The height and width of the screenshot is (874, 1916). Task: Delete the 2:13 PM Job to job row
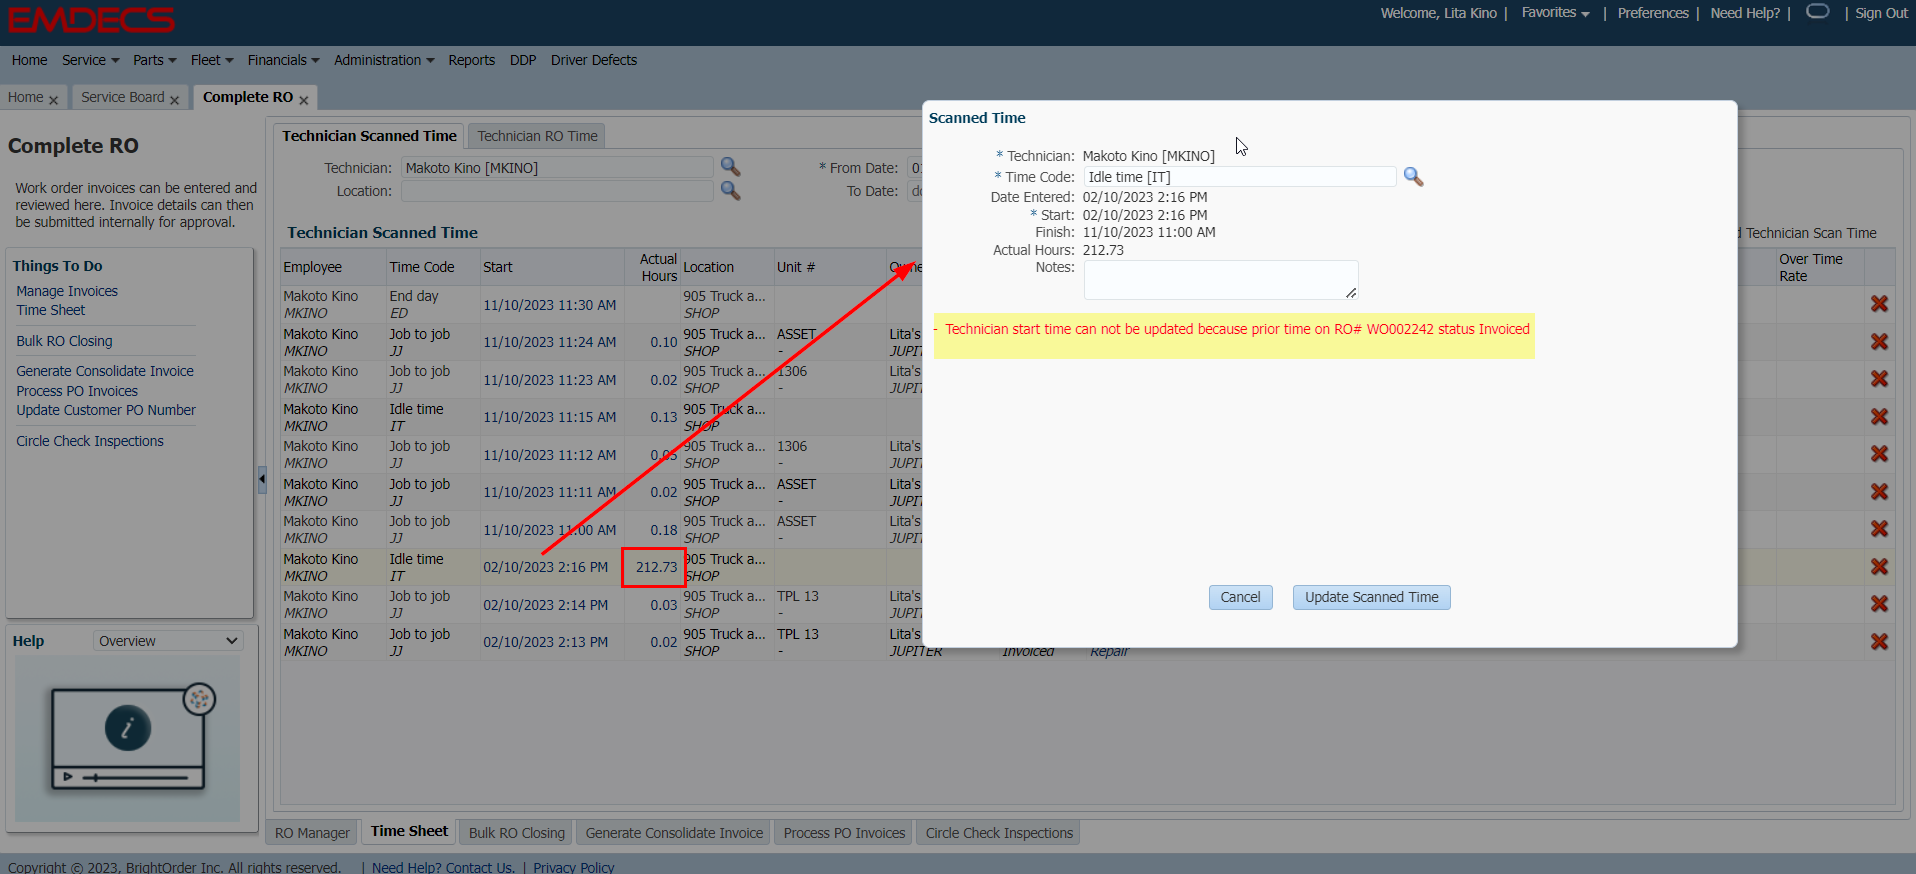tap(1880, 642)
